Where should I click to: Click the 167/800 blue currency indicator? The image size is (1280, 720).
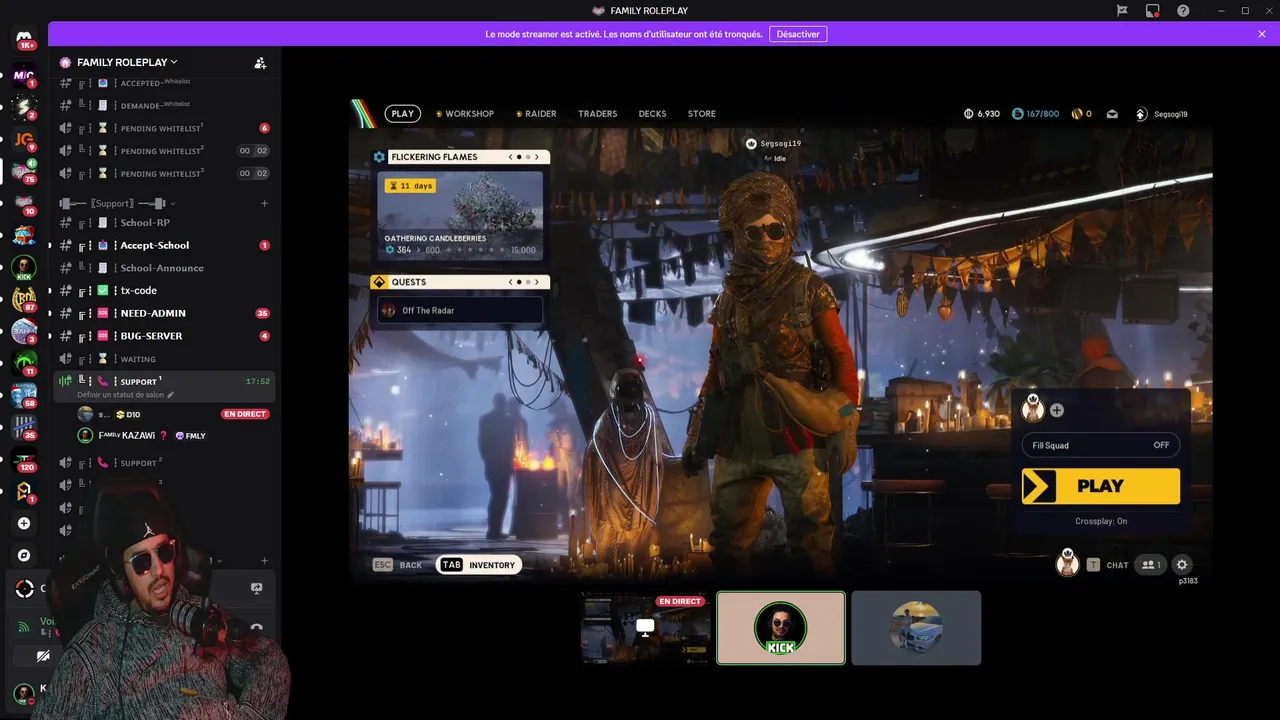[1035, 114]
